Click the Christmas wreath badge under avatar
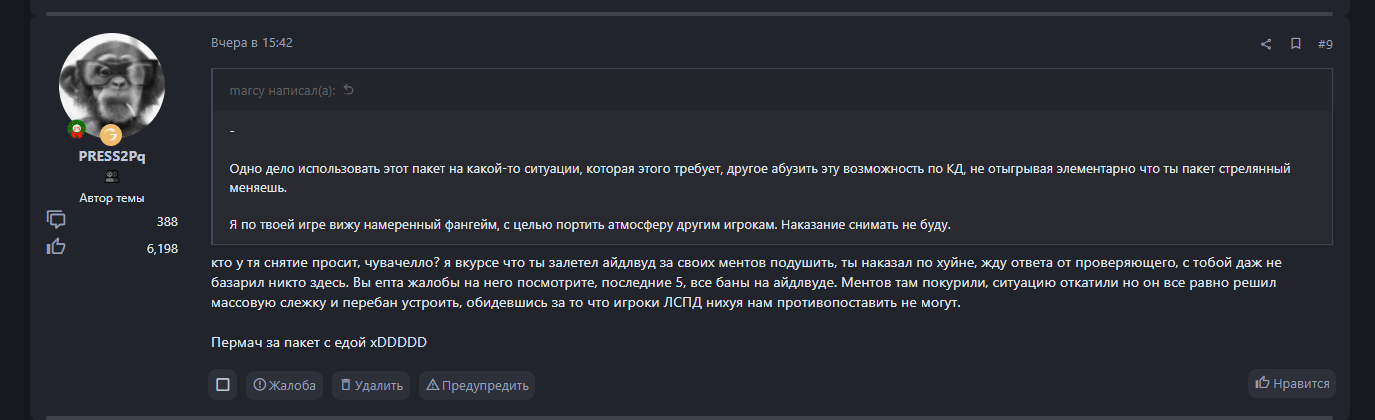The image size is (1375, 420). tap(76, 129)
